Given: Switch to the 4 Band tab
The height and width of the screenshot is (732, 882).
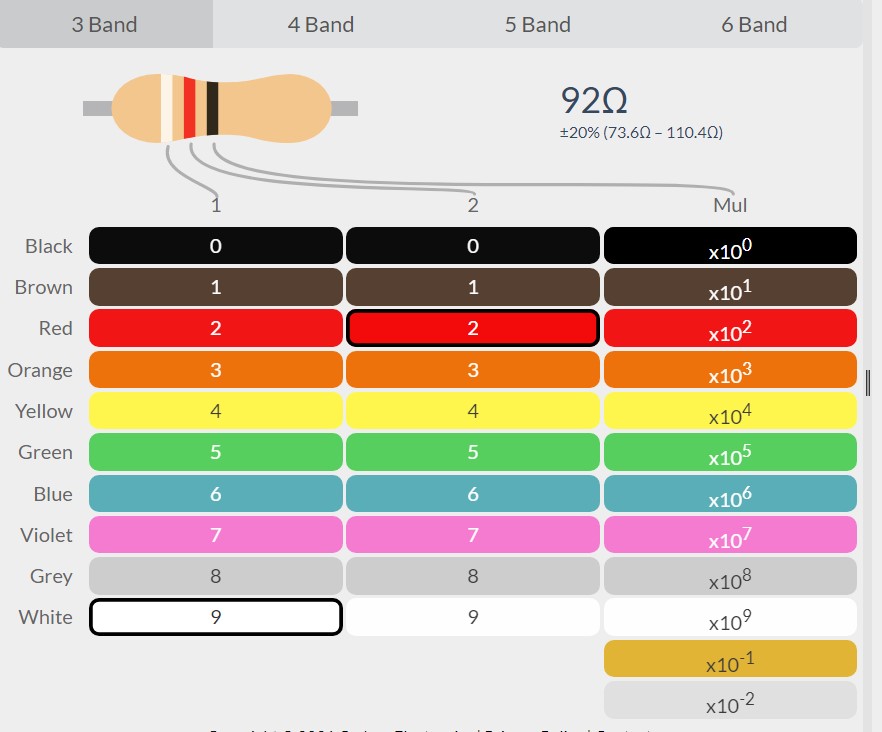Looking at the screenshot, I should [321, 24].
